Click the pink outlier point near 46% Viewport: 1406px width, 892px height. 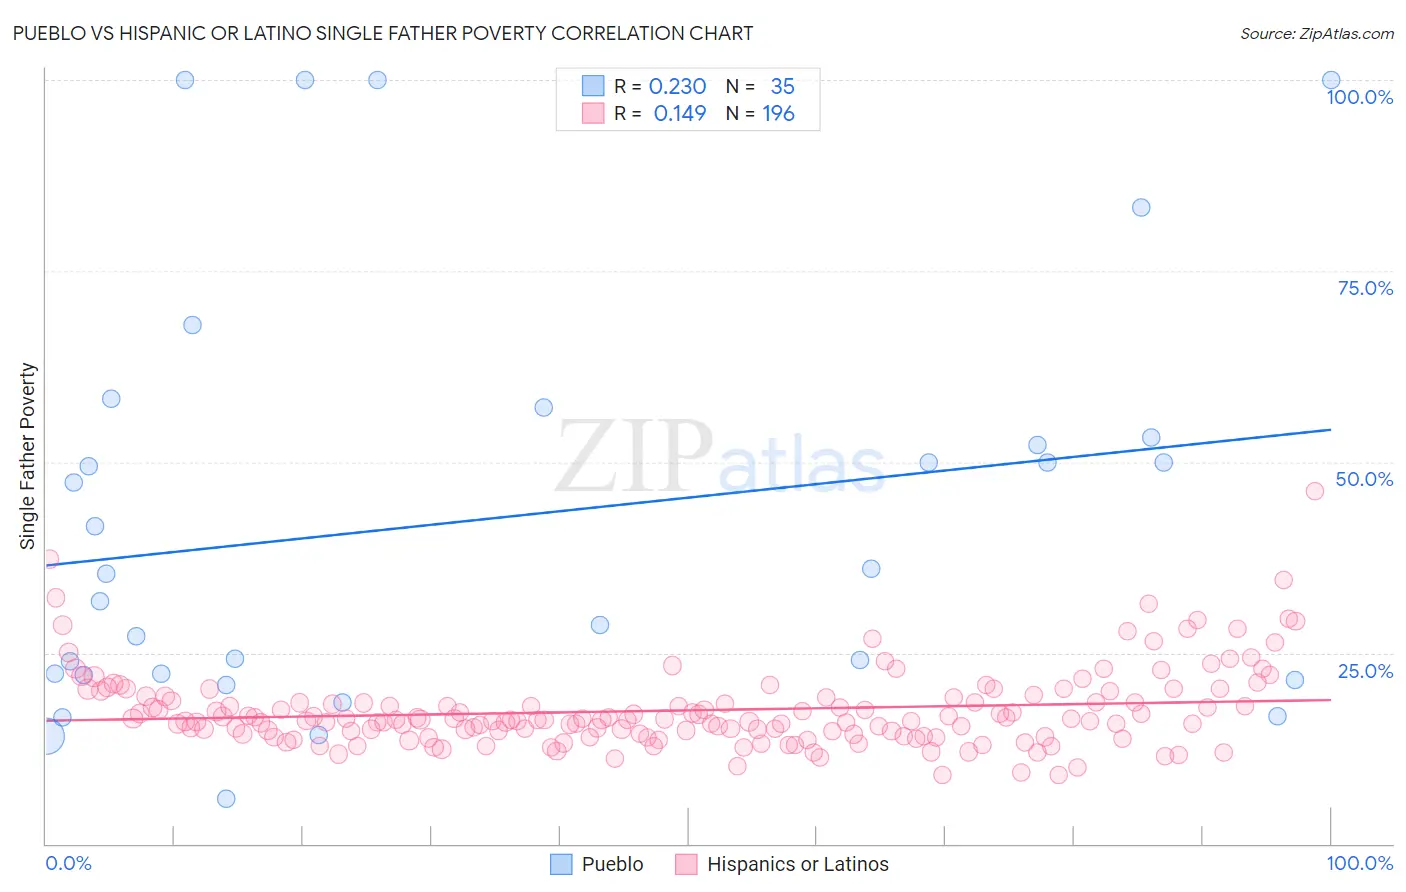pos(1315,491)
